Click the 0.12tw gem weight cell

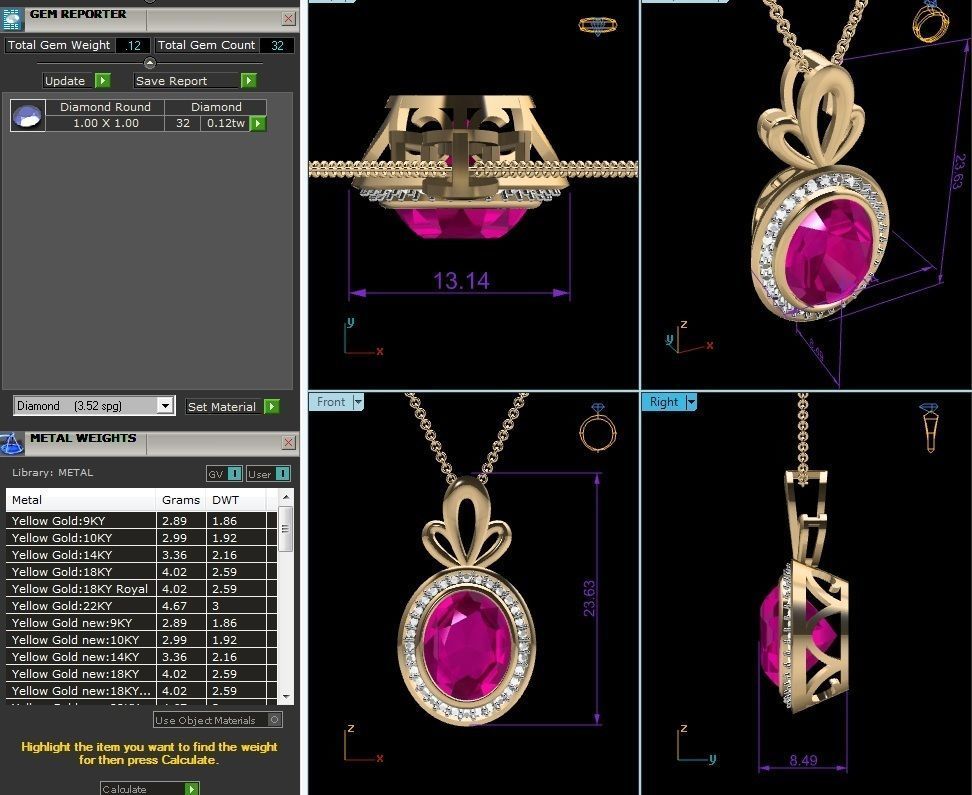tap(226, 123)
